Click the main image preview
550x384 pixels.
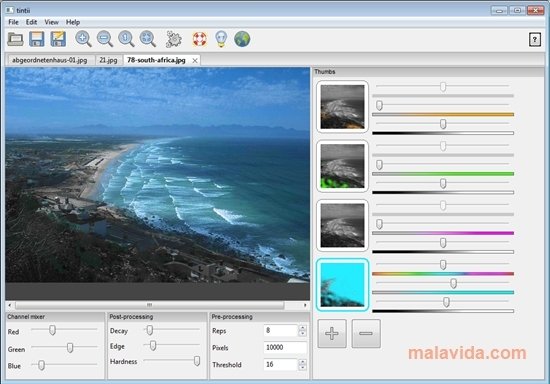(157, 175)
